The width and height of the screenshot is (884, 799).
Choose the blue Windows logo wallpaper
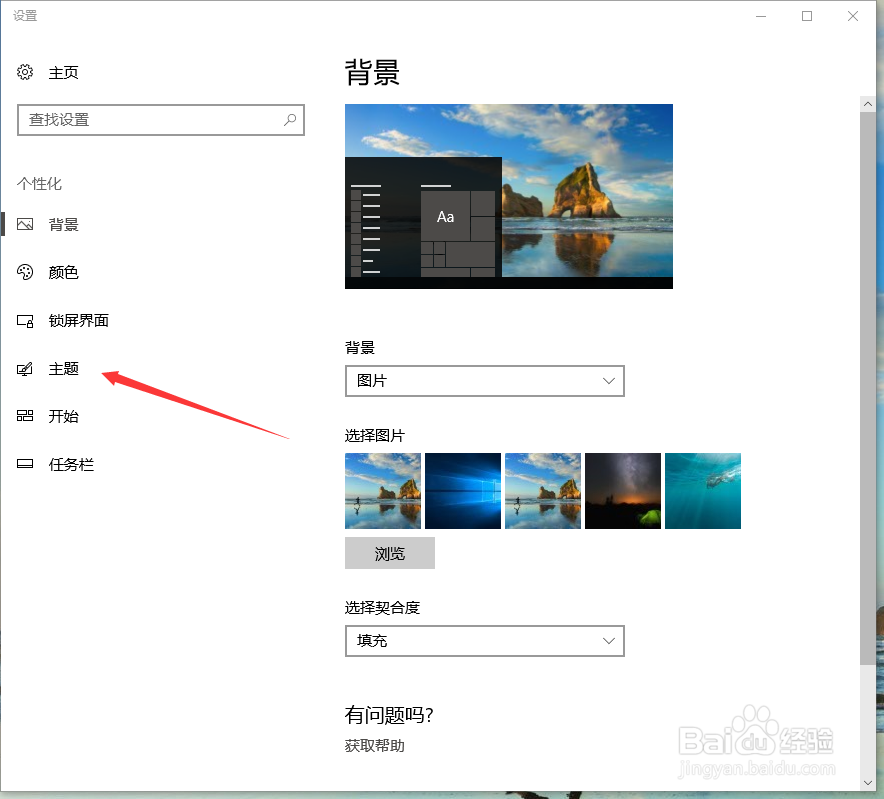coord(463,491)
